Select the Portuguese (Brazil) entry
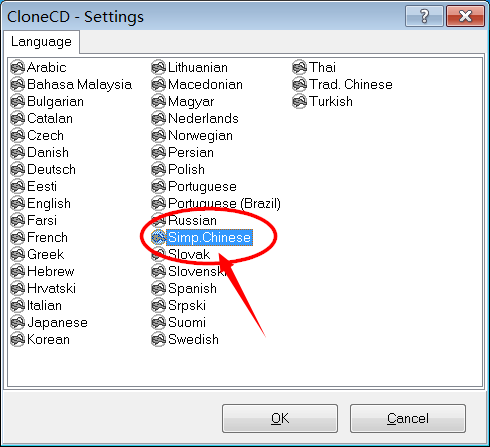This screenshot has width=490, height=447. click(x=224, y=203)
